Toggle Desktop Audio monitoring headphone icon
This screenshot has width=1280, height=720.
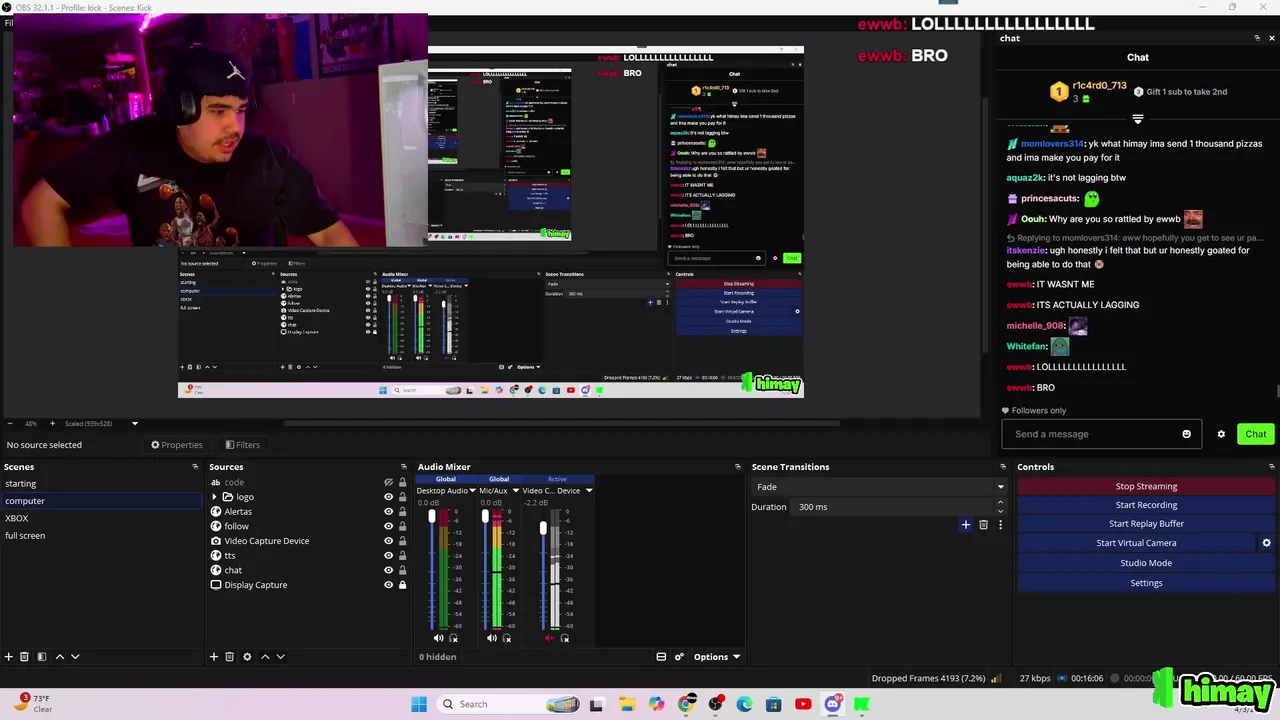(x=454, y=638)
